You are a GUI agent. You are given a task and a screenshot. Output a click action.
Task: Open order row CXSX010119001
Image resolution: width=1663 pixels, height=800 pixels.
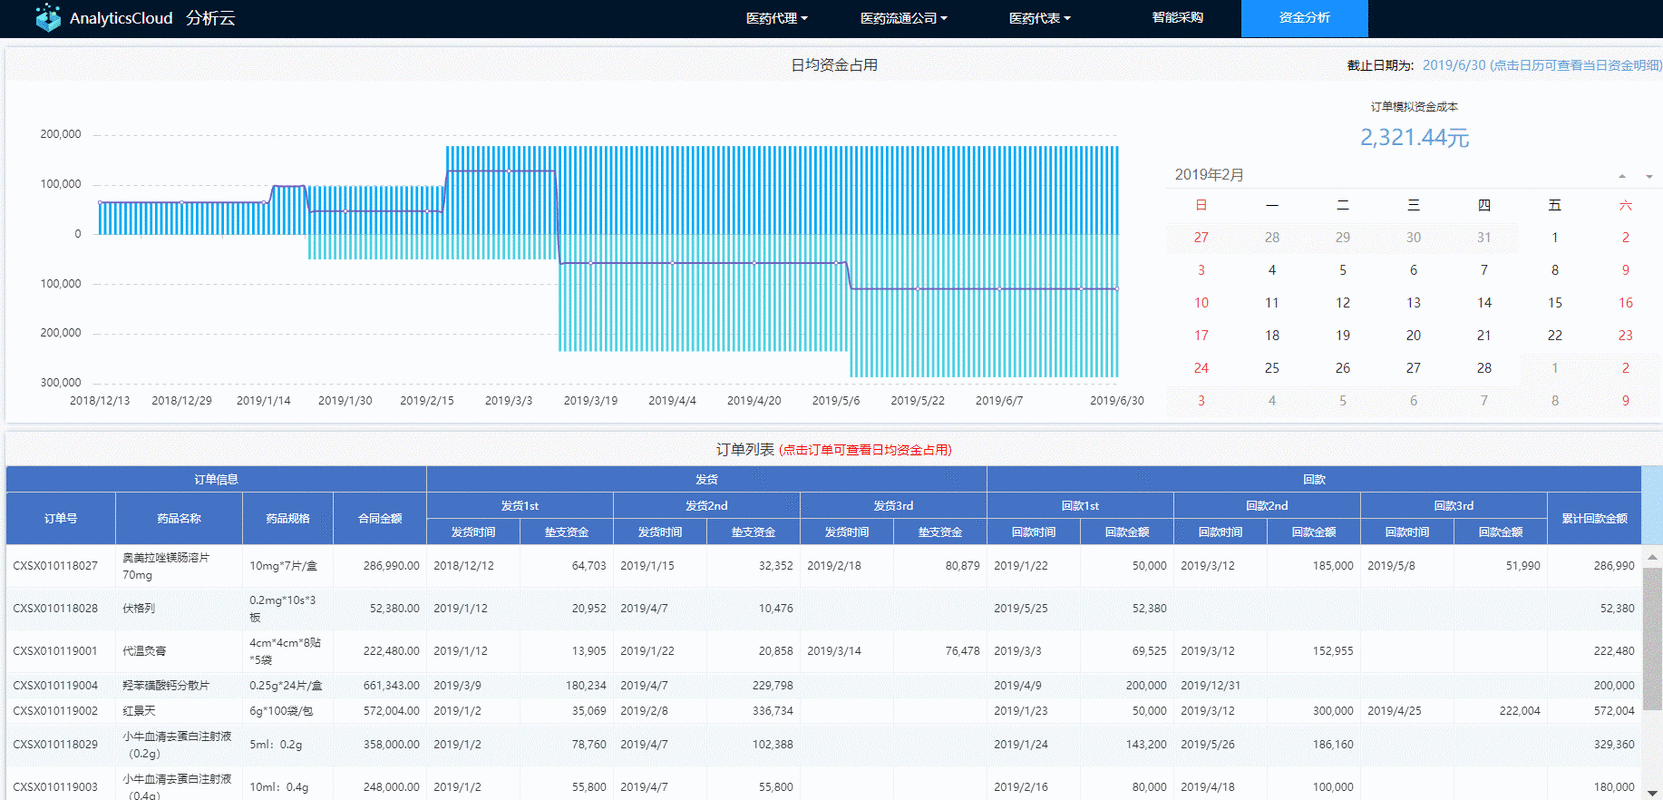click(824, 651)
